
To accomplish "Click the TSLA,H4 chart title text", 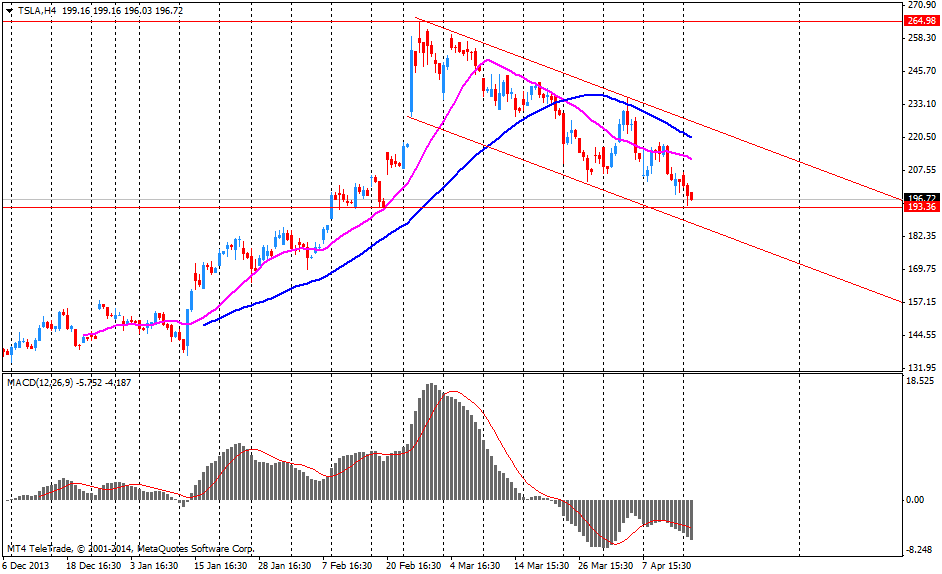I will tap(37, 11).
